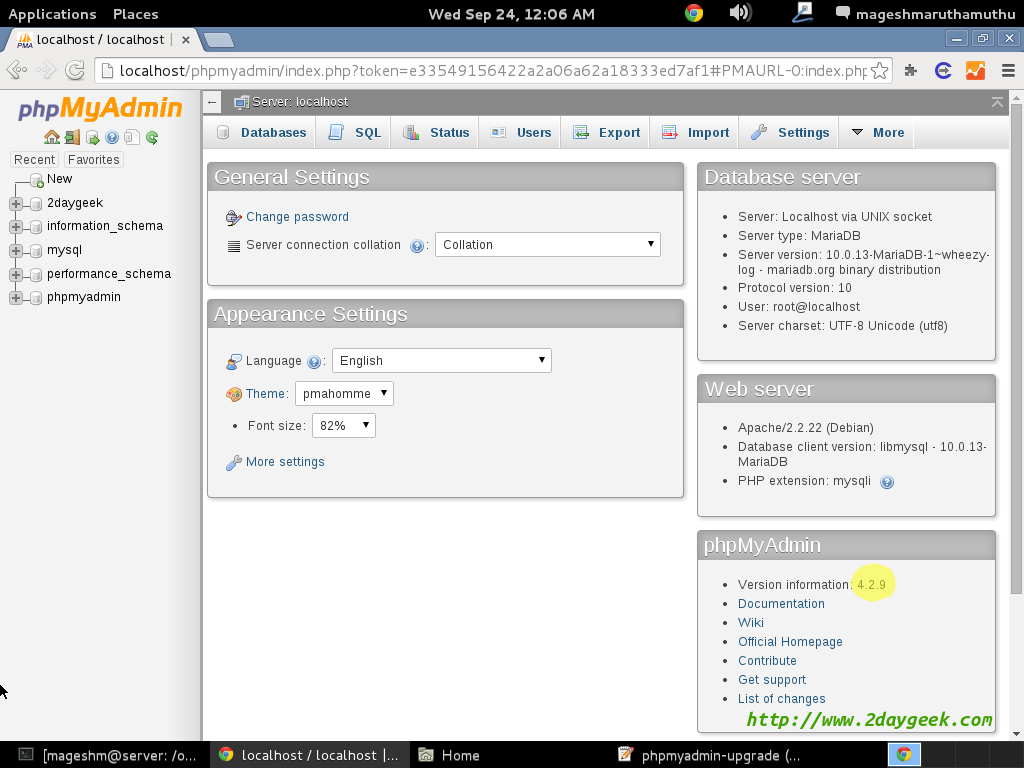The width and height of the screenshot is (1024, 768).
Task: Open the Theme dropdown showing pmahomme
Action: [344, 394]
